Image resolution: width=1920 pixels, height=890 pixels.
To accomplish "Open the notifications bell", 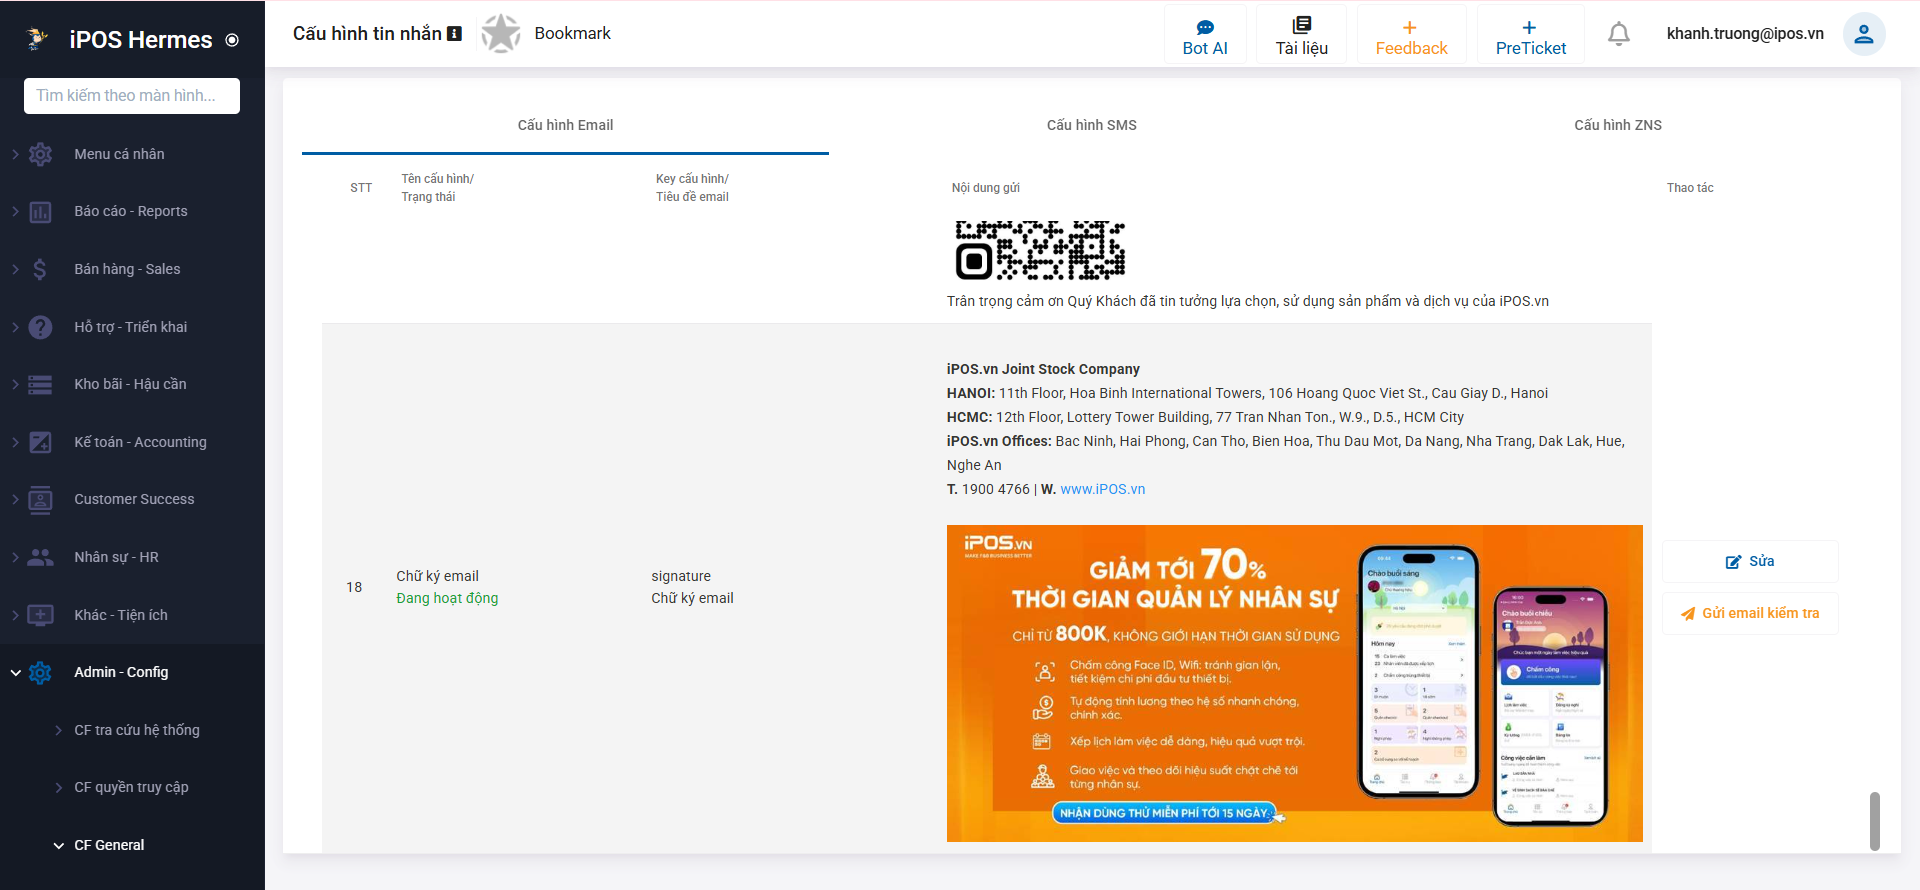I will coord(1619,34).
